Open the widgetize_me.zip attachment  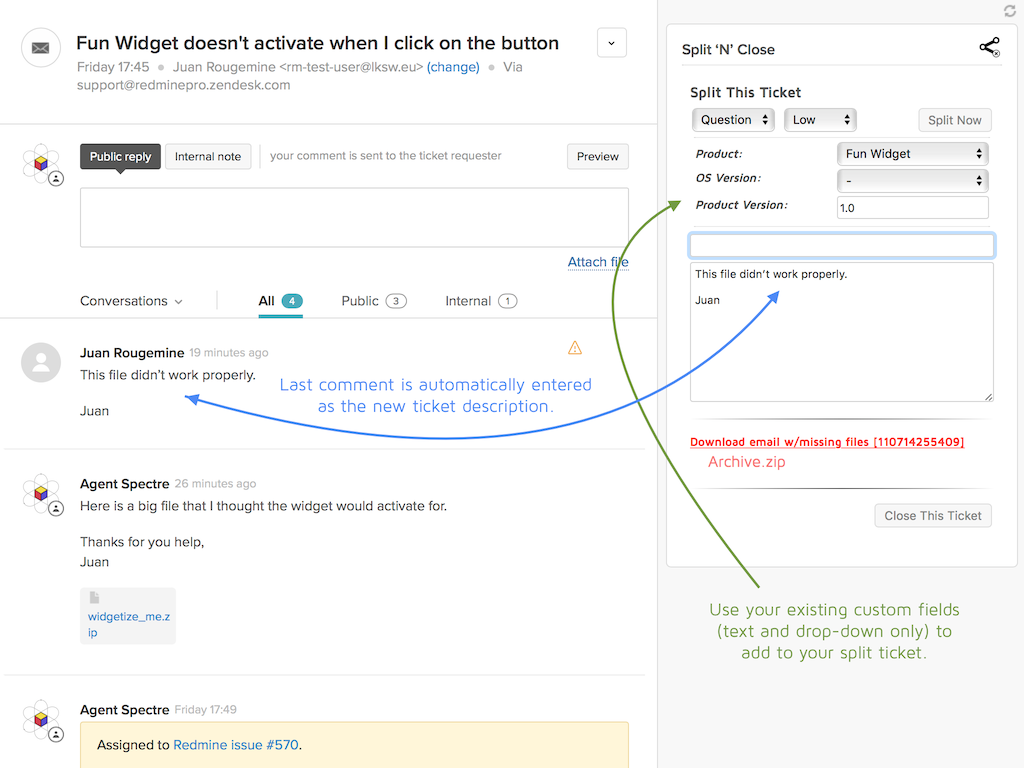(x=128, y=623)
